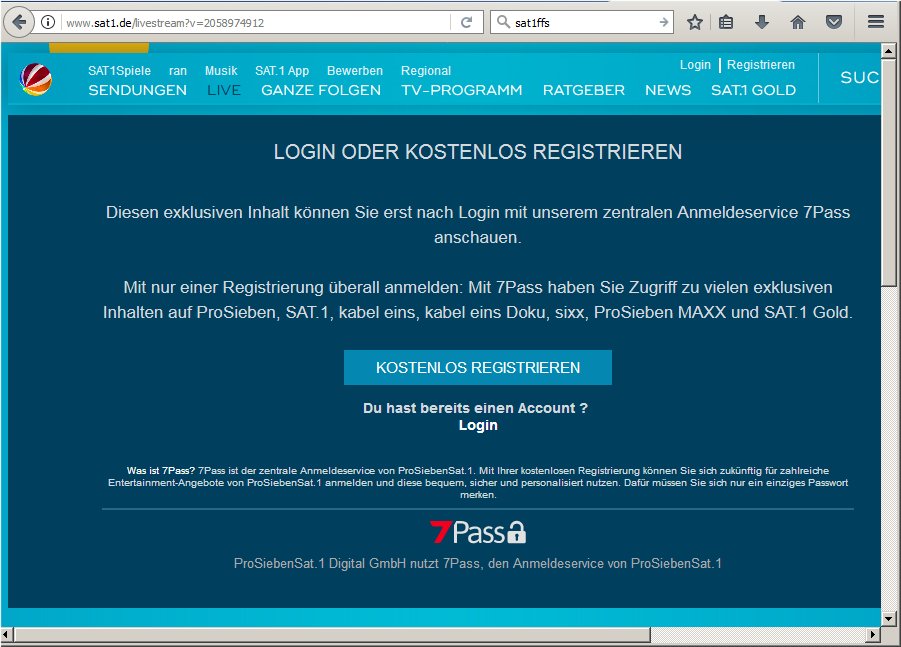
Task: Open the SAT.1 App link
Action: 282,71
